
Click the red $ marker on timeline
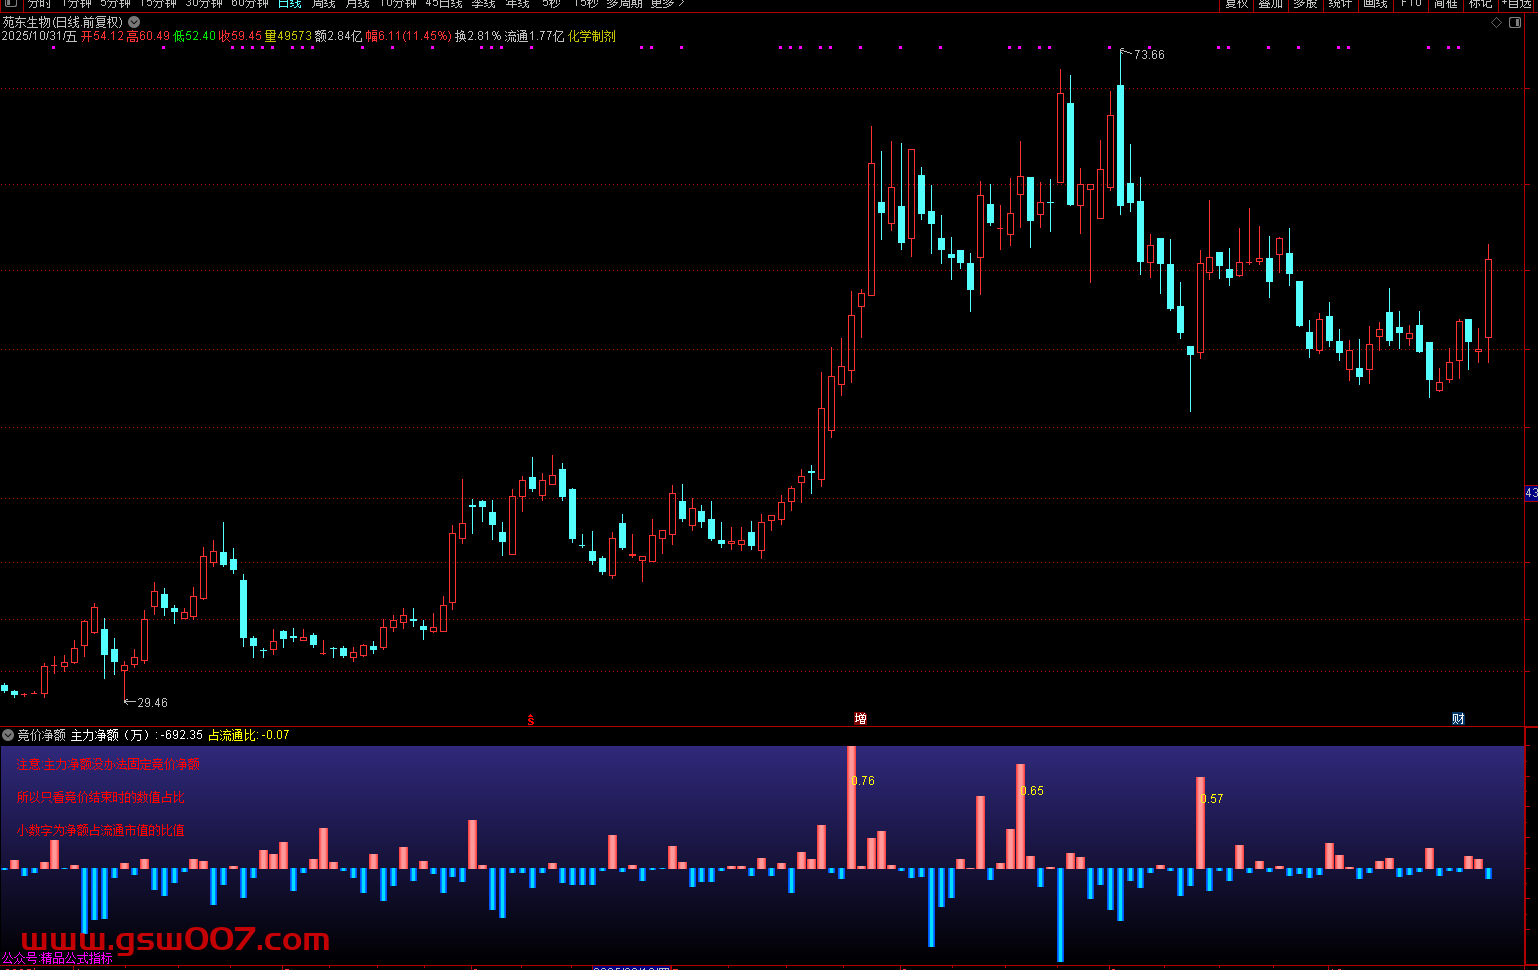pyautogui.click(x=531, y=720)
